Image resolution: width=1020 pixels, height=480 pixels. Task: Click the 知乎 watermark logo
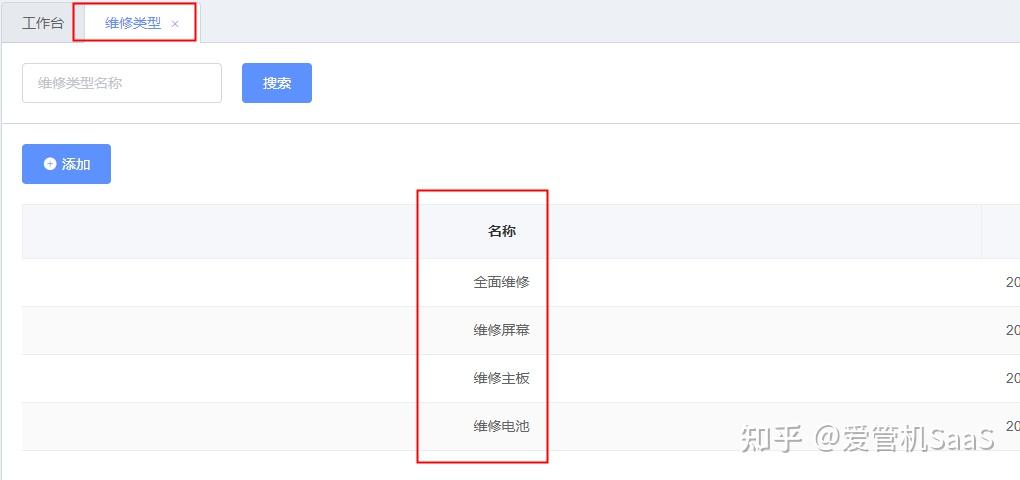tap(770, 438)
